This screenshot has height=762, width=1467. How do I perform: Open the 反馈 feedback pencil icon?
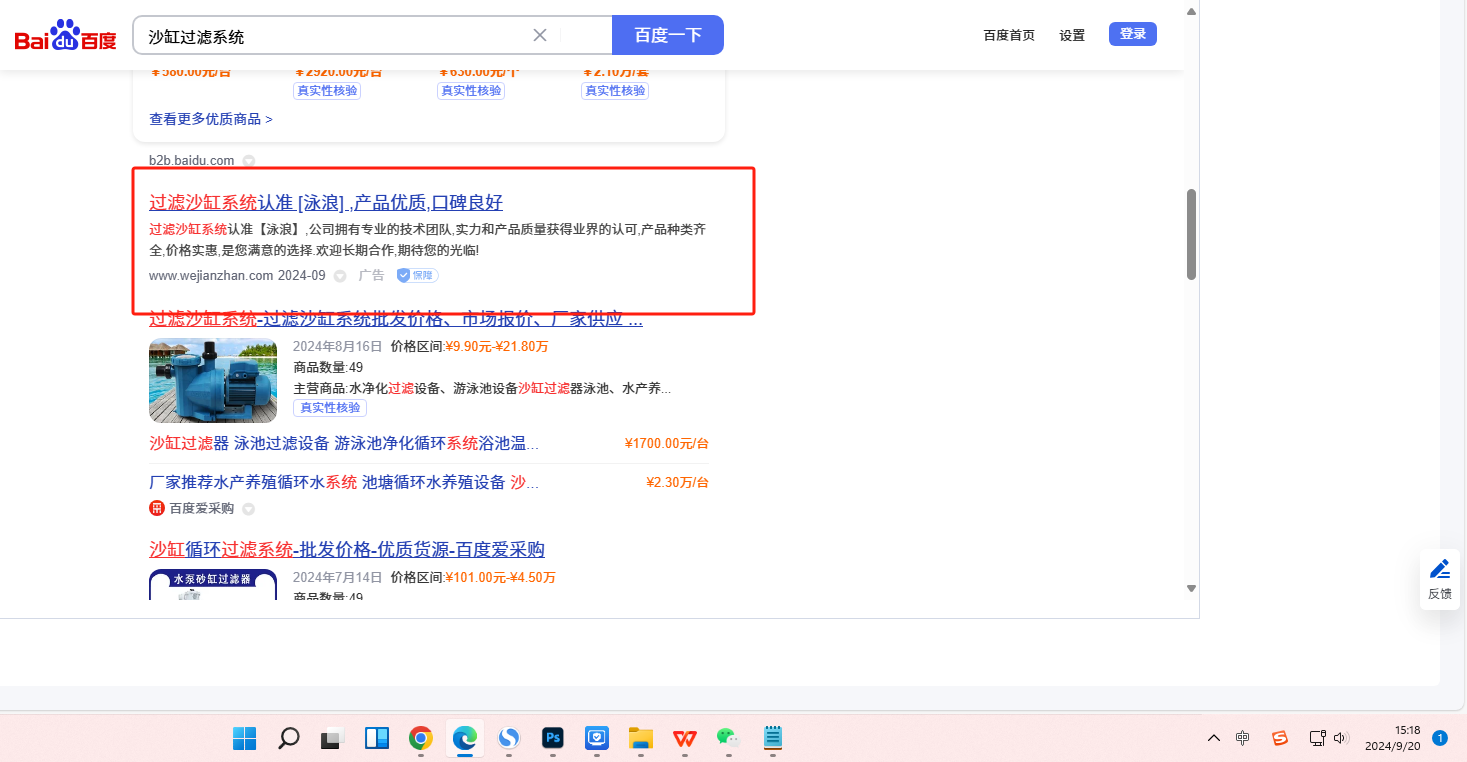[x=1439, y=570]
